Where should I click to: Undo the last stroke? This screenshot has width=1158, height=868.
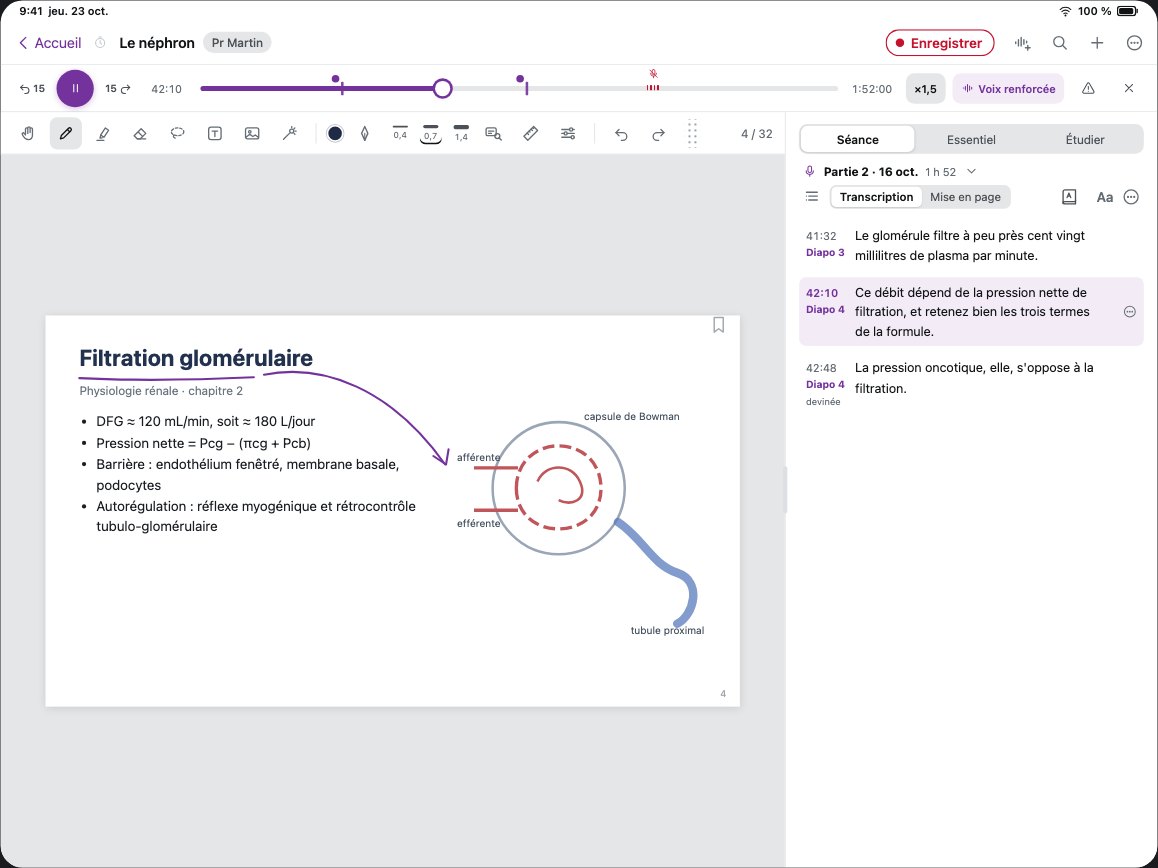(x=621, y=134)
